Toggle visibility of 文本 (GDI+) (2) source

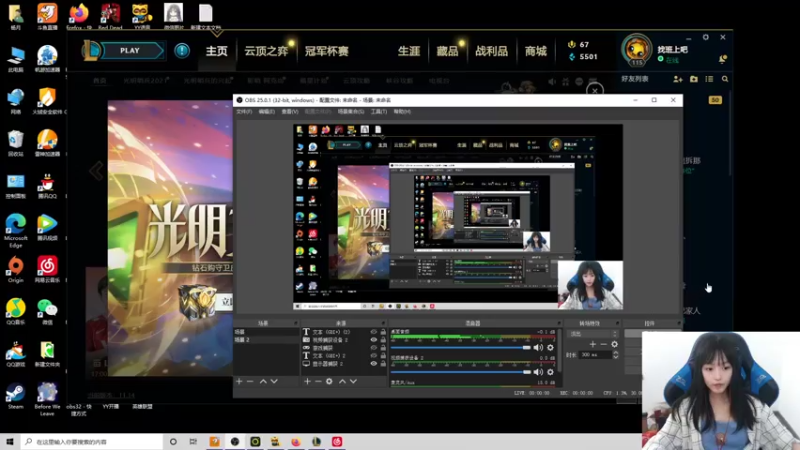(373, 332)
